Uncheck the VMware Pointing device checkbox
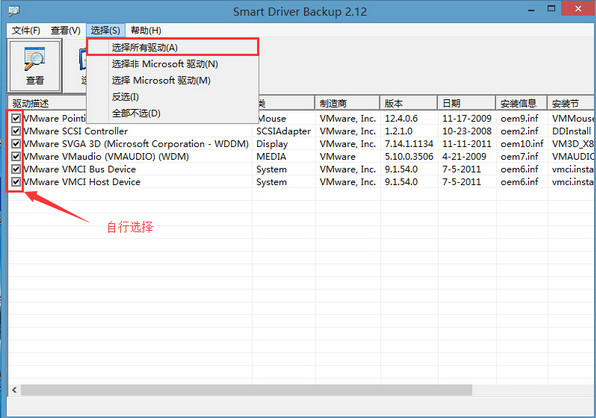The height and width of the screenshot is (418, 596). click(x=16, y=119)
